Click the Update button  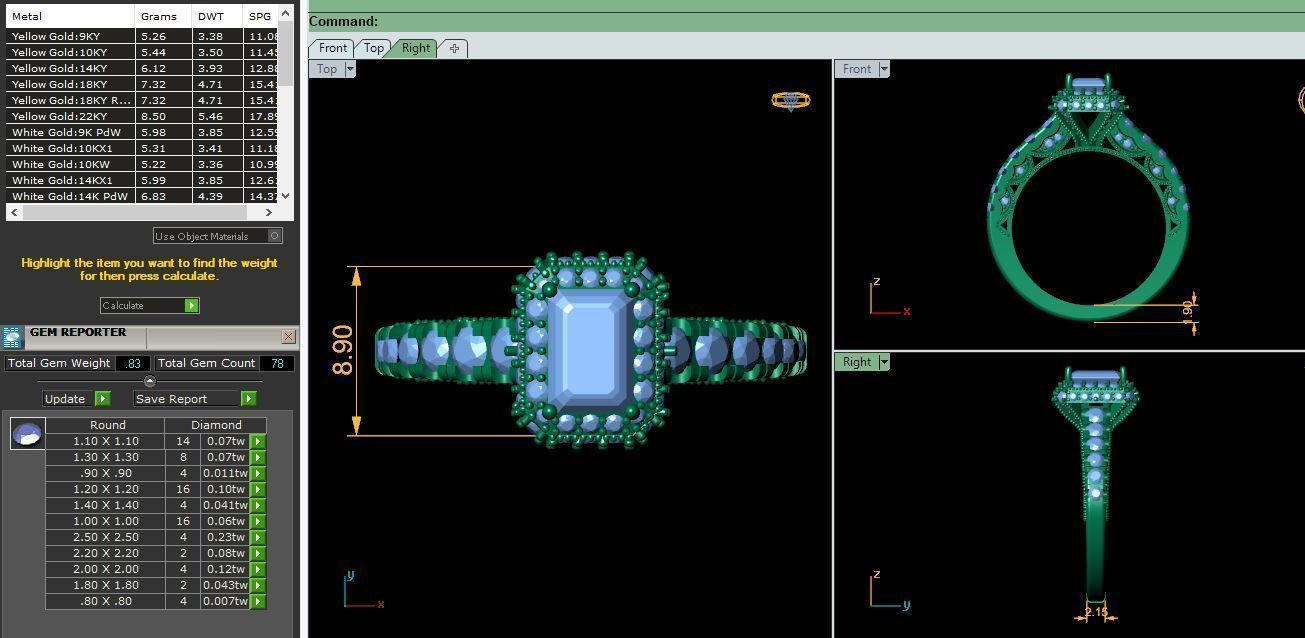68,399
